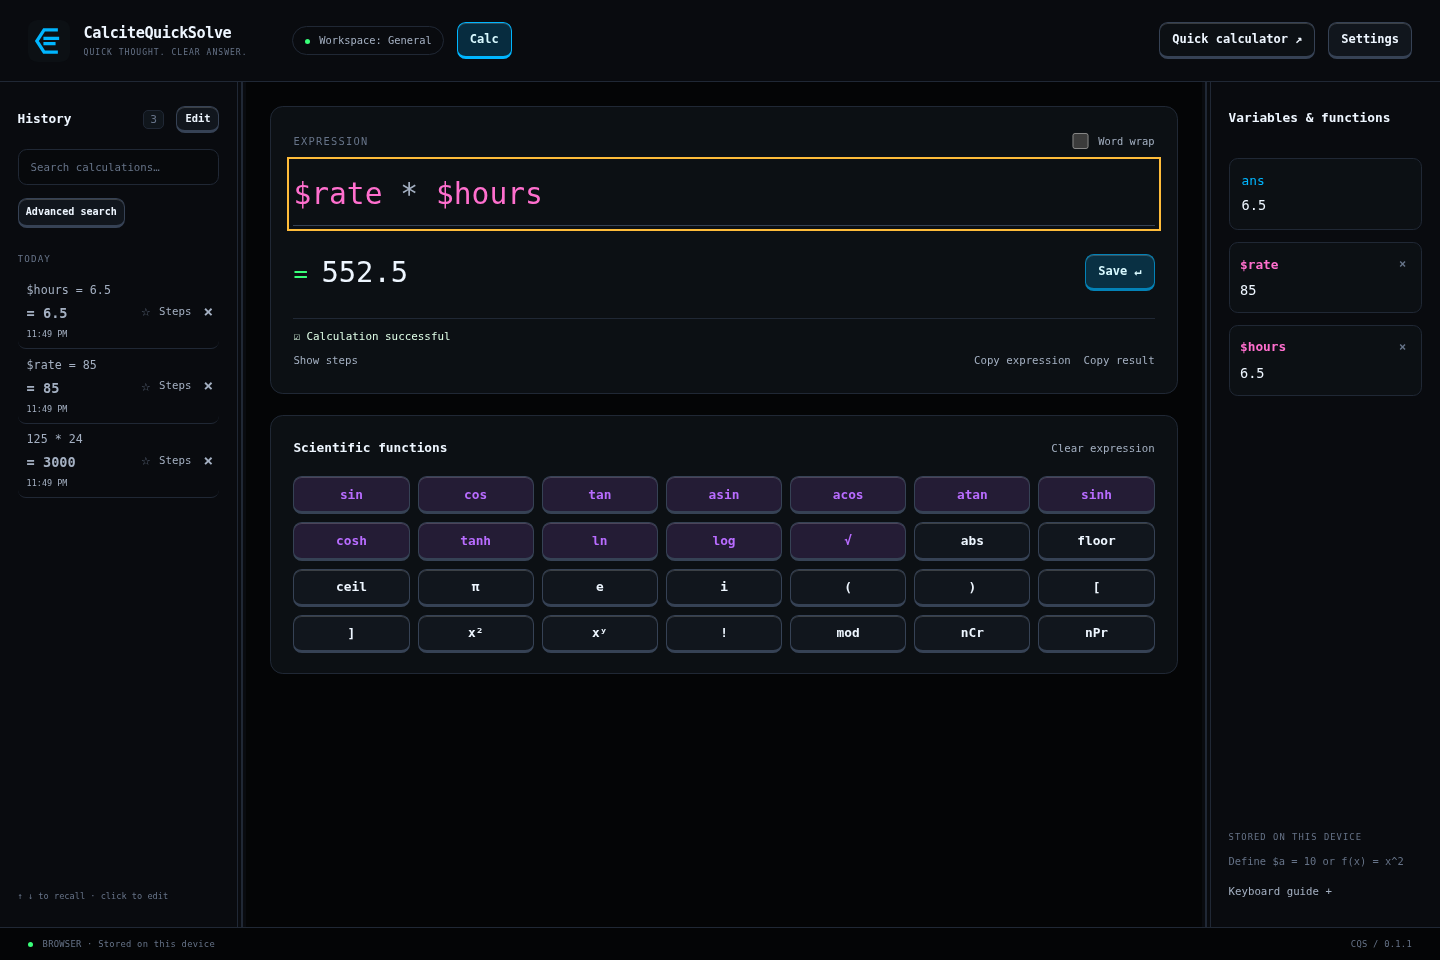Insert an opening square bracket

tap(1096, 587)
